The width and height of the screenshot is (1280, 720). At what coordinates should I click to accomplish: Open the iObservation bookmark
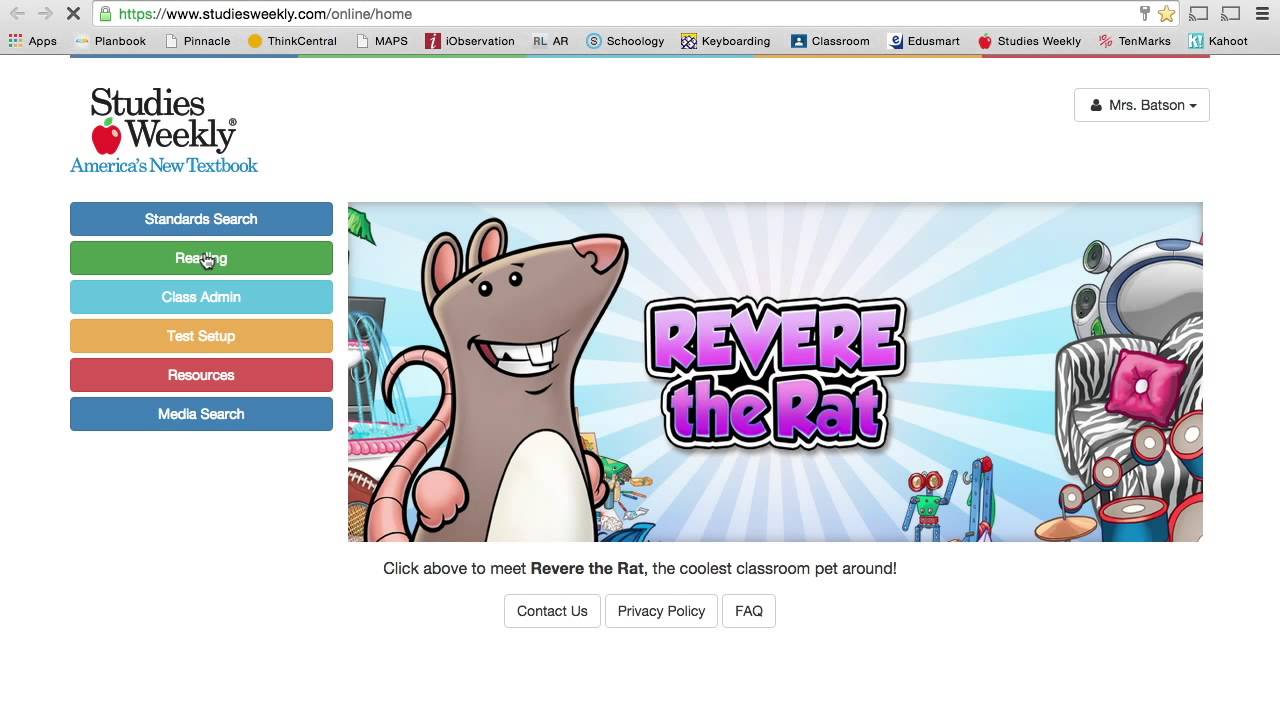(470, 41)
